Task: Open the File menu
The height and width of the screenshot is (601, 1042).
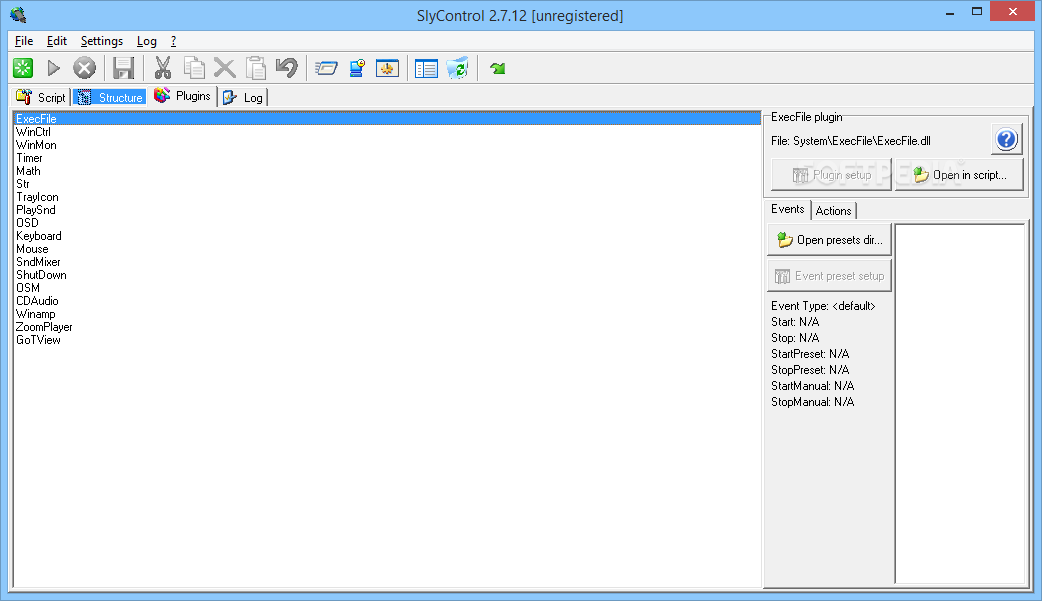Action: click(24, 41)
